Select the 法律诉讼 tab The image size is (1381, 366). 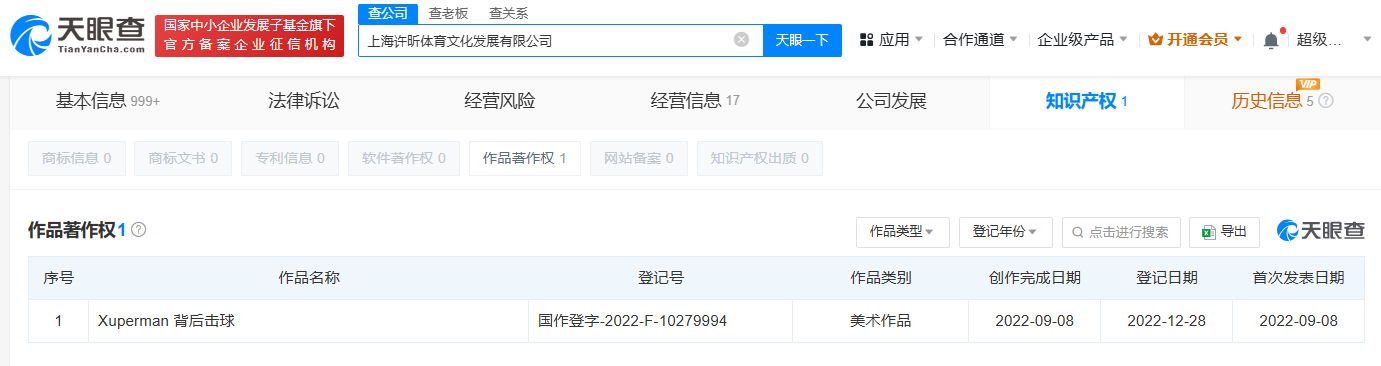[x=304, y=101]
